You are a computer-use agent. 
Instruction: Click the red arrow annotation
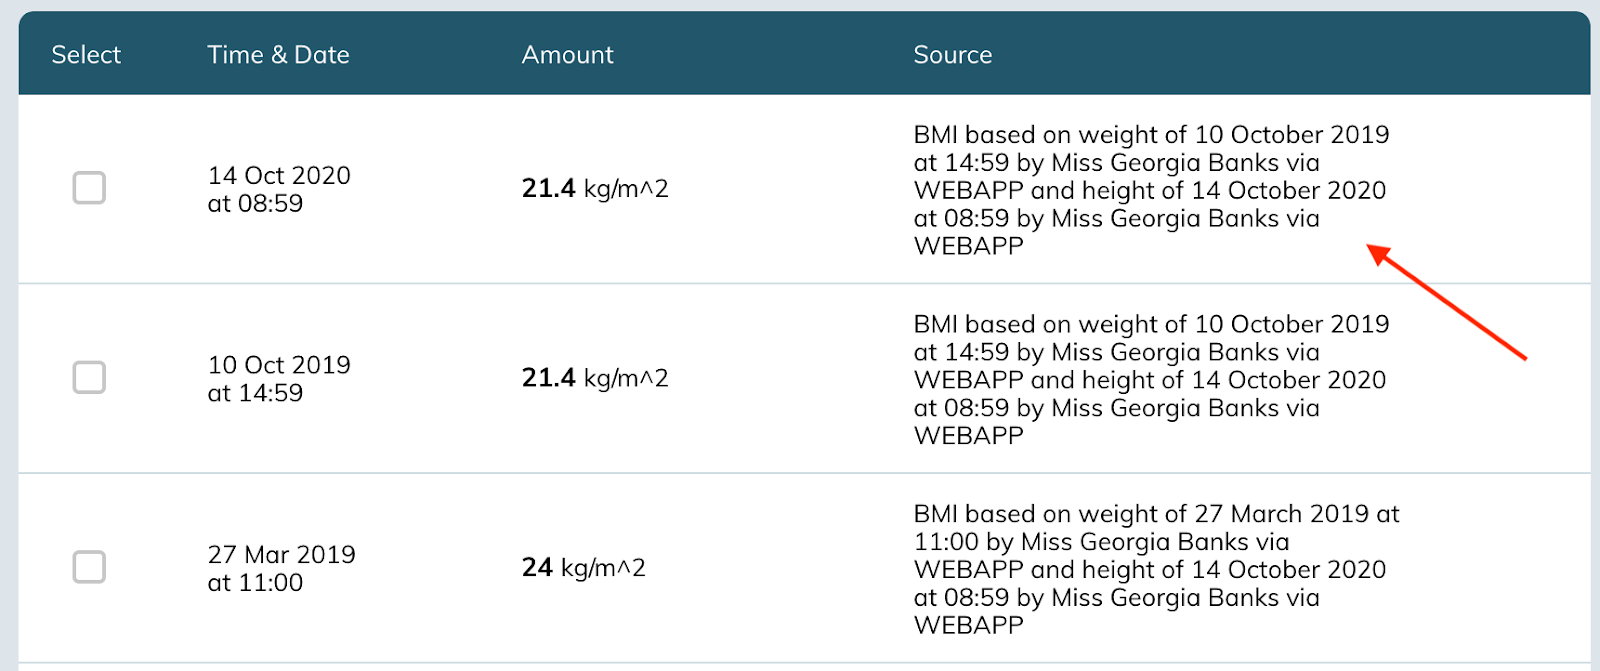point(1446,302)
